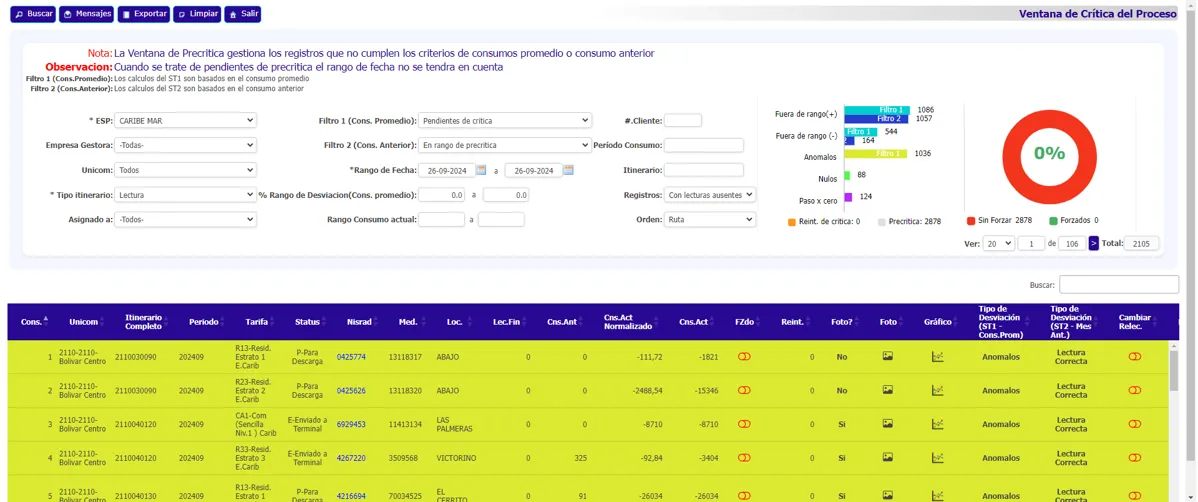Toggle FZdo switch for row 1

coord(744,357)
